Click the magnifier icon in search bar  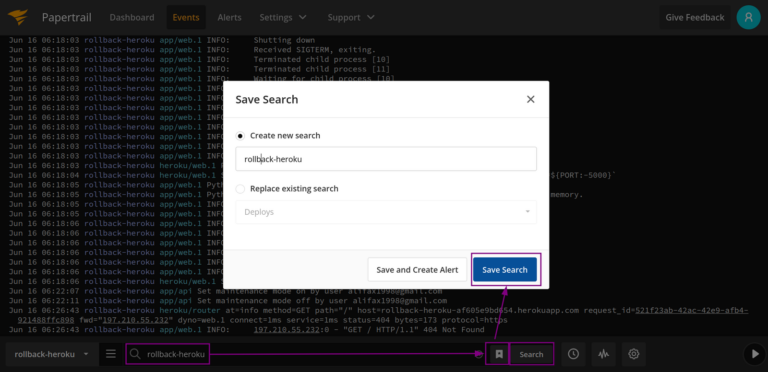pos(135,354)
